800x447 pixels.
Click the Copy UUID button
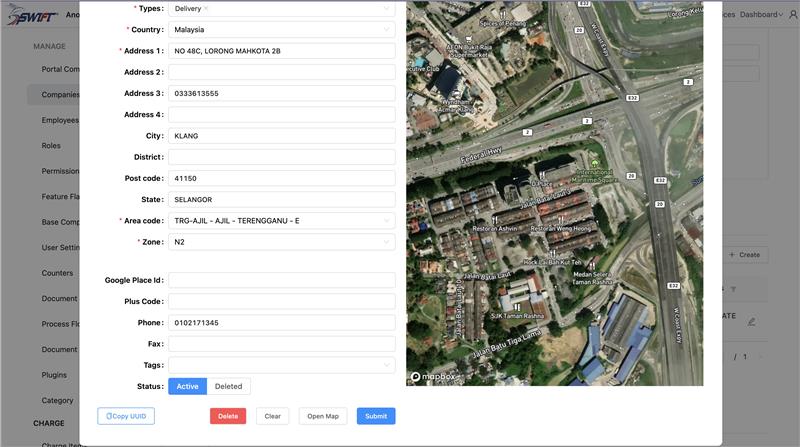(x=126, y=416)
